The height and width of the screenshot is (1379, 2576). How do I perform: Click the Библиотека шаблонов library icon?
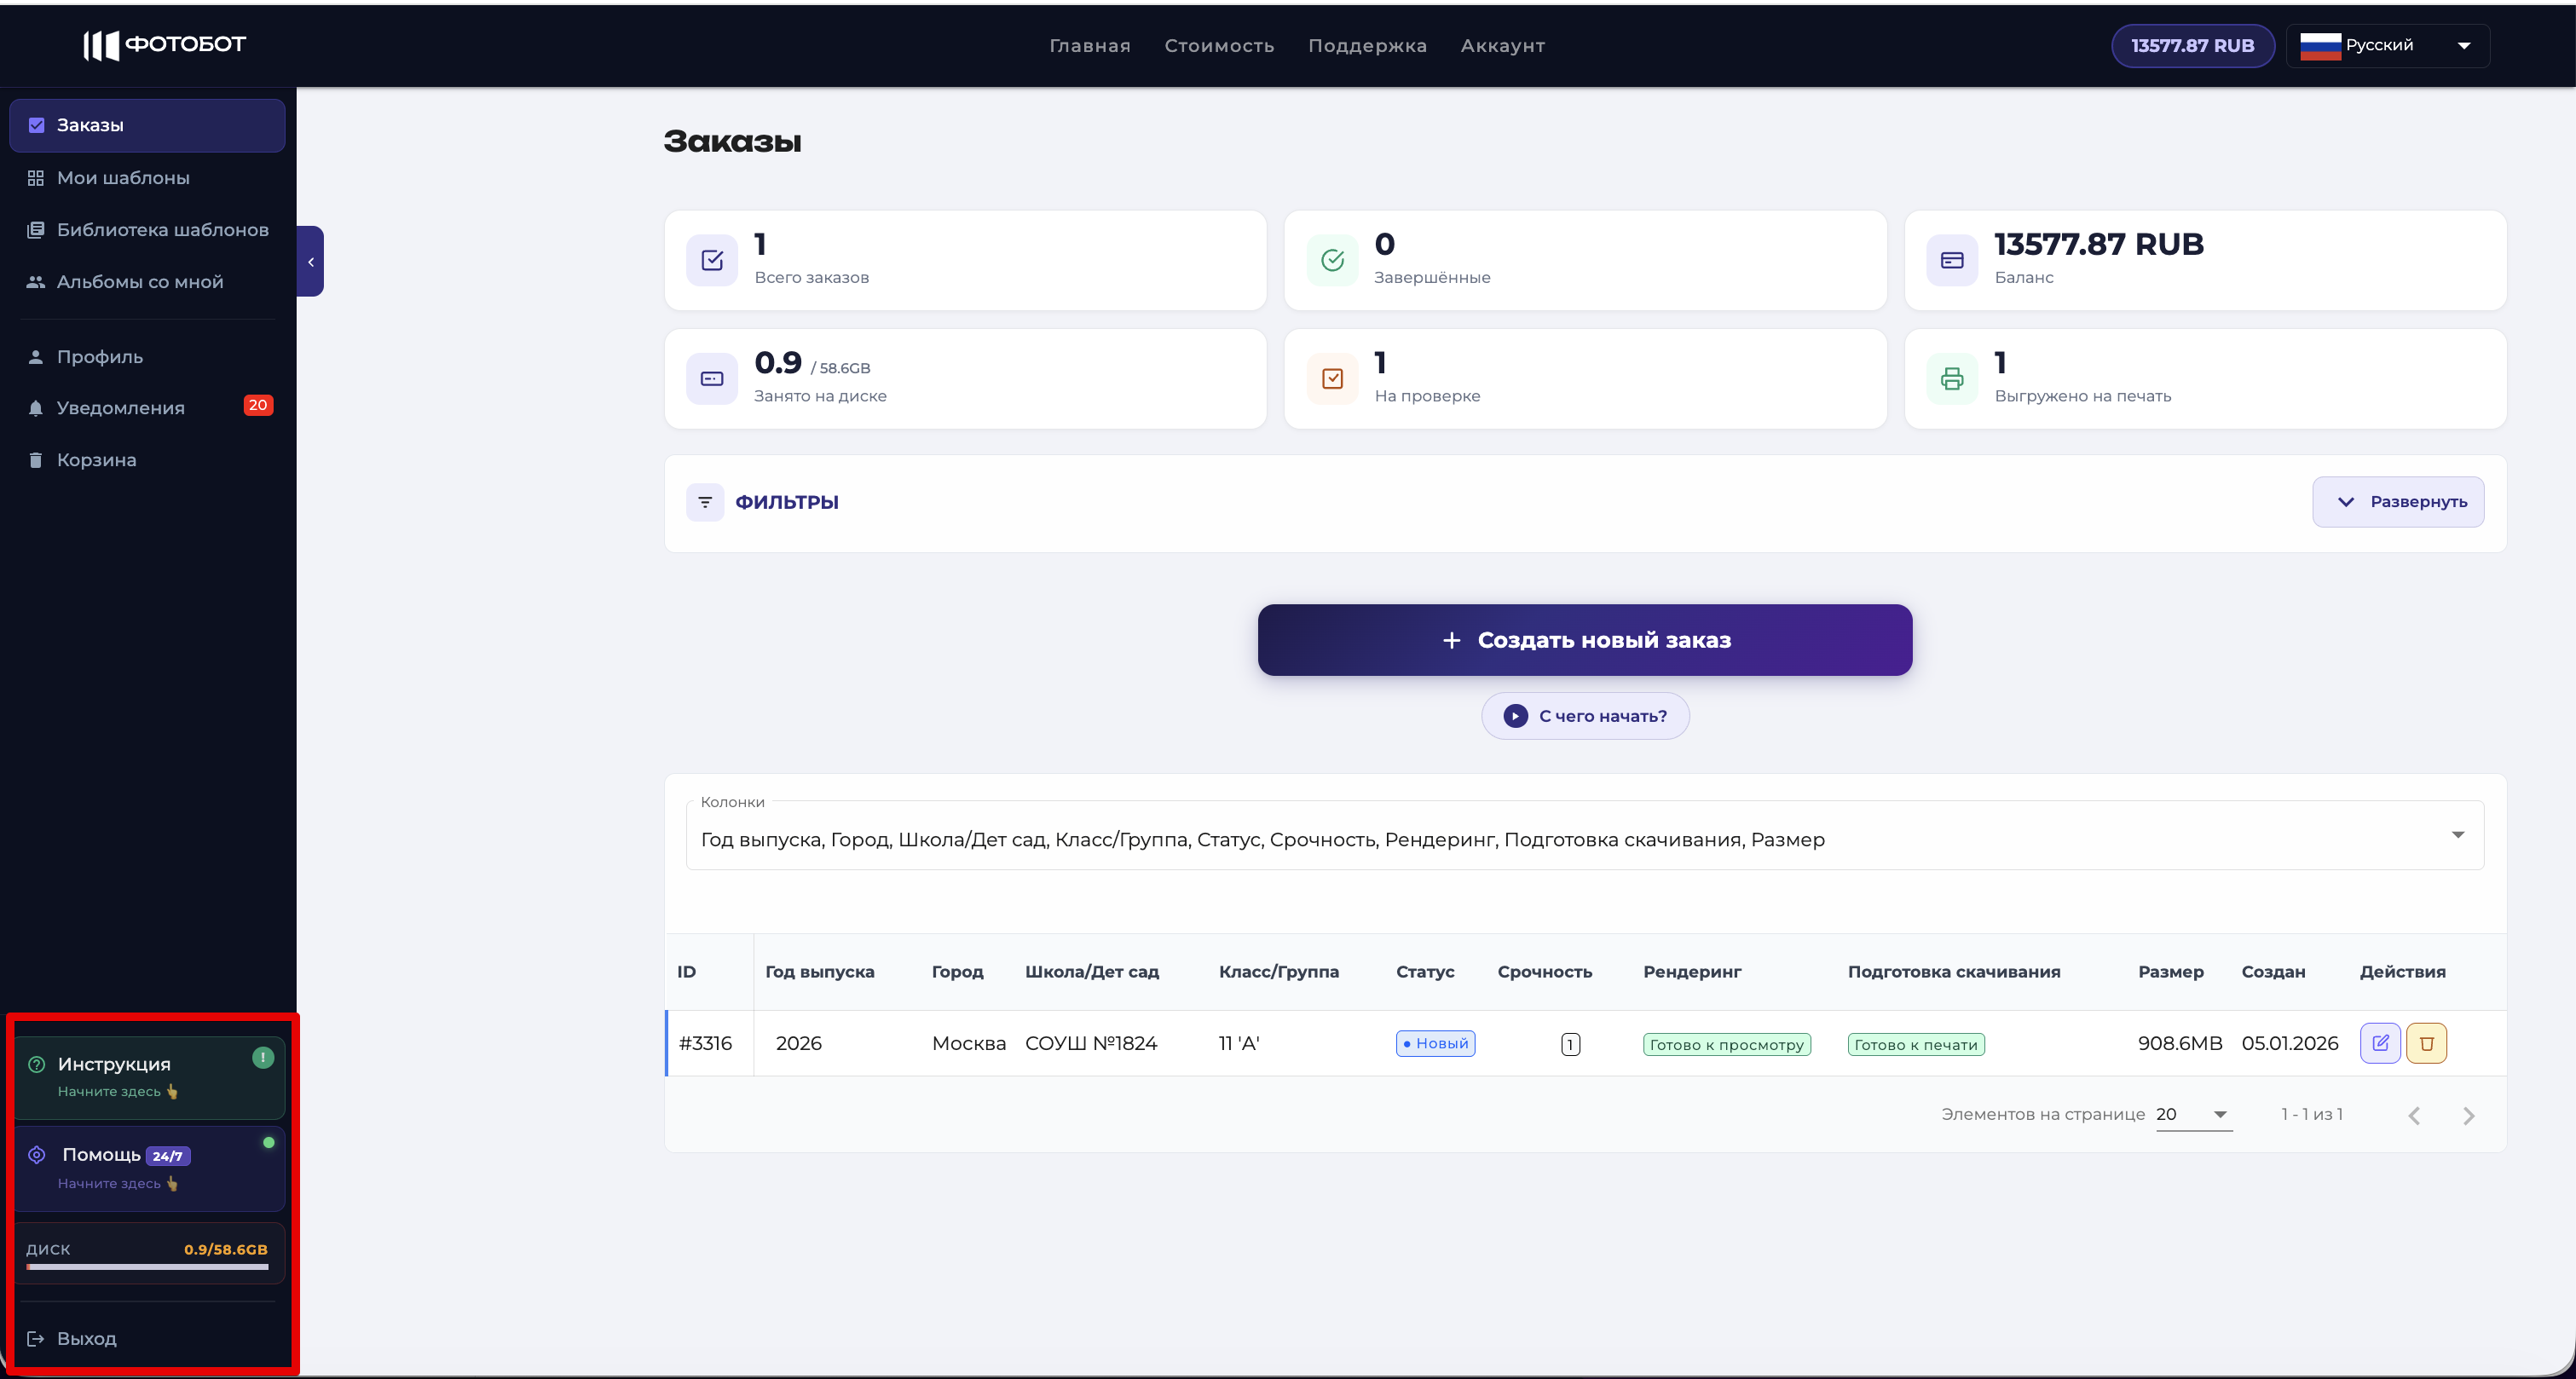(36, 230)
